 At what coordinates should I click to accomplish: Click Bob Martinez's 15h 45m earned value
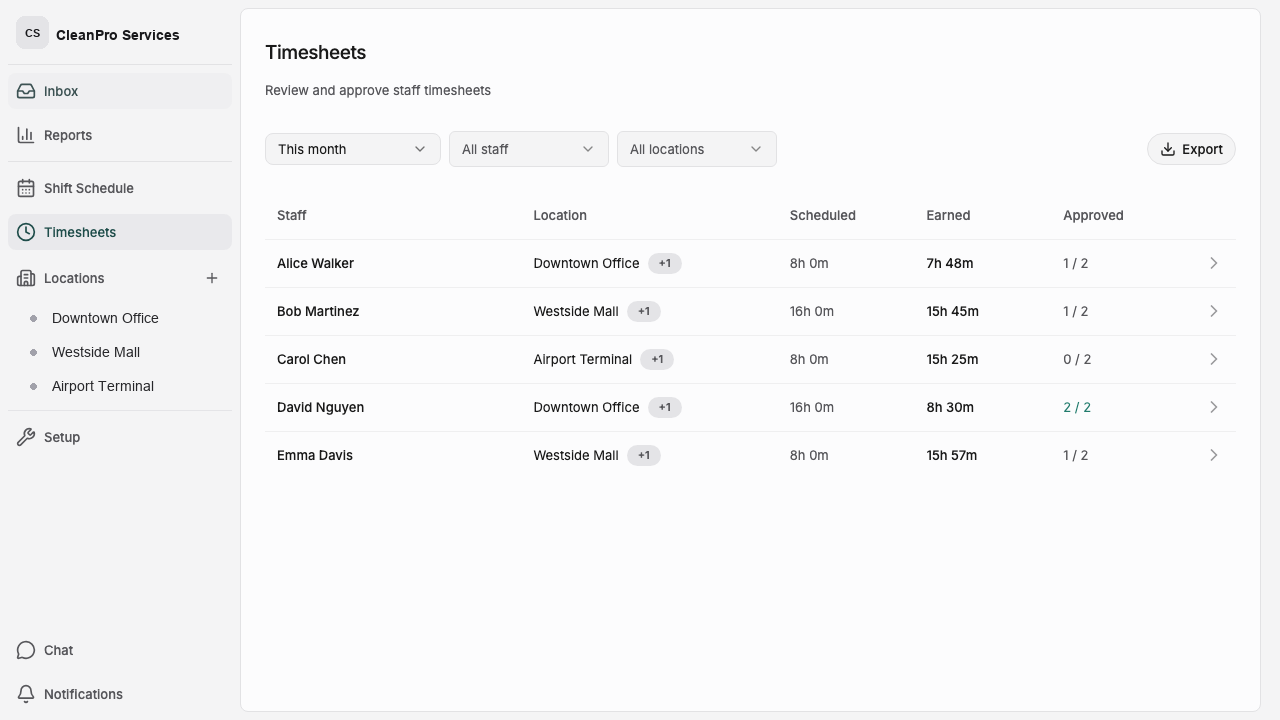(x=953, y=311)
